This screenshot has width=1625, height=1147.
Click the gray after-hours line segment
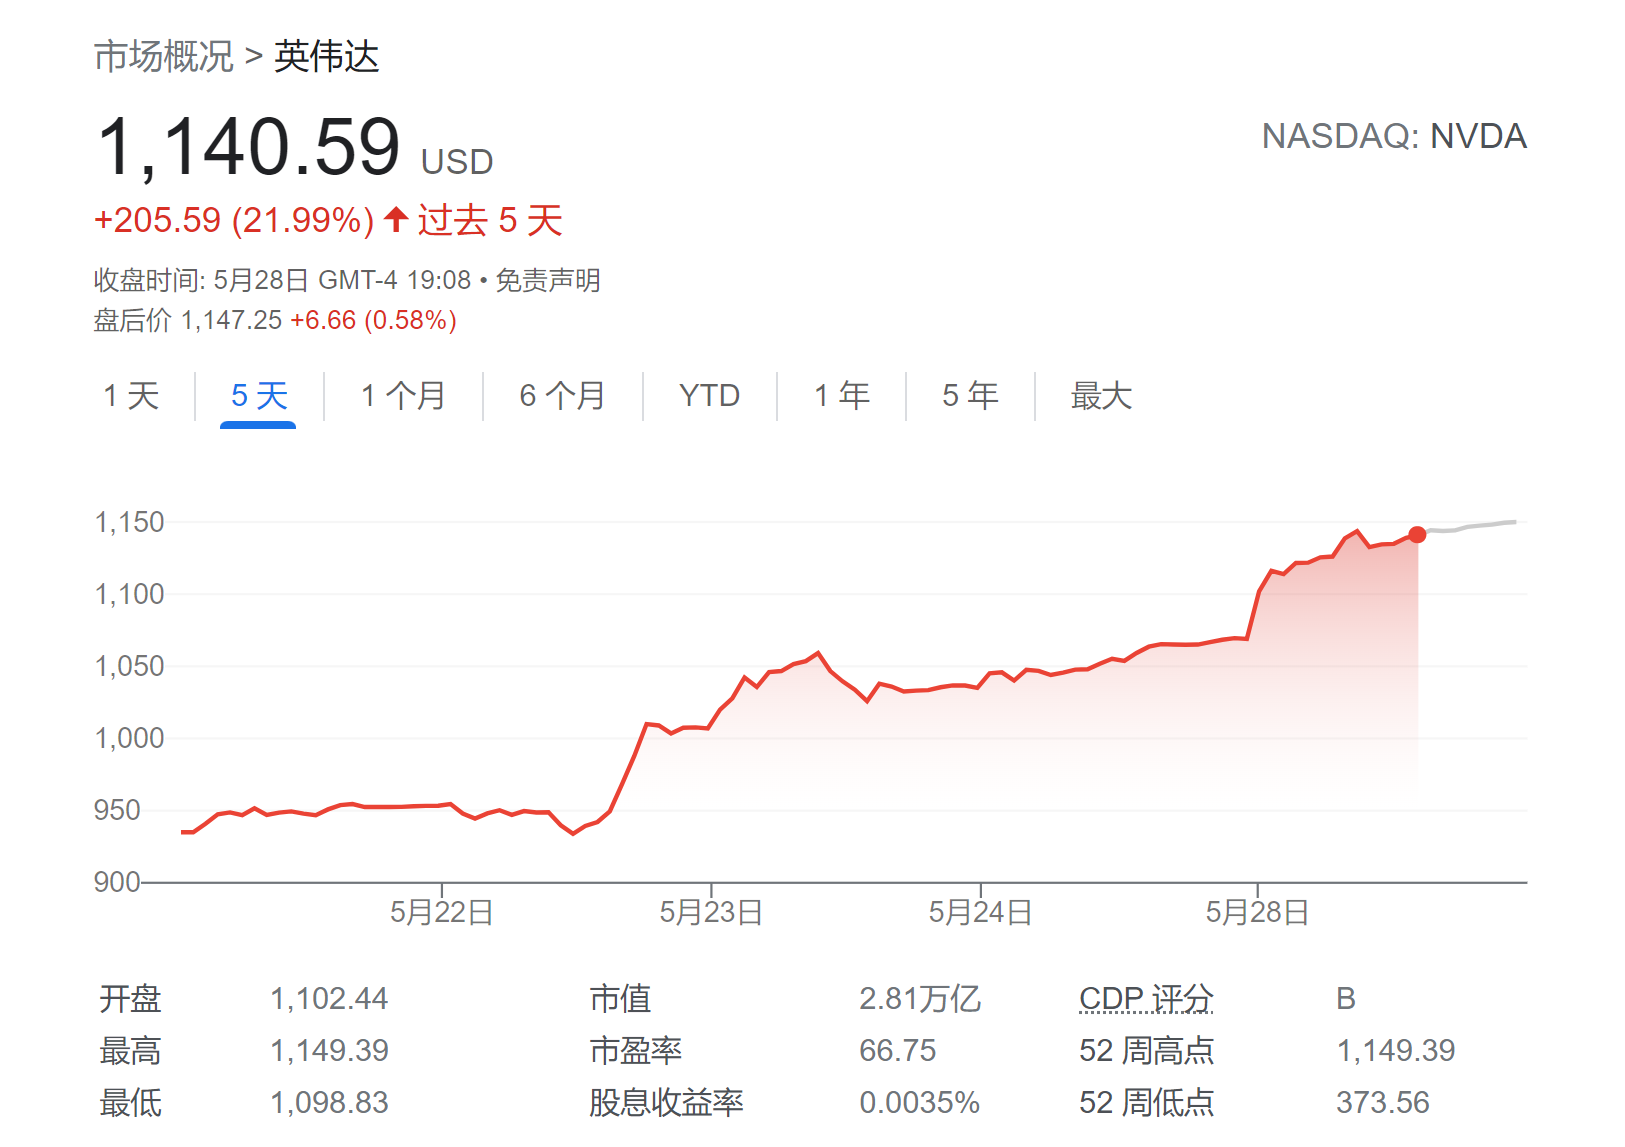pyautogui.click(x=1475, y=525)
